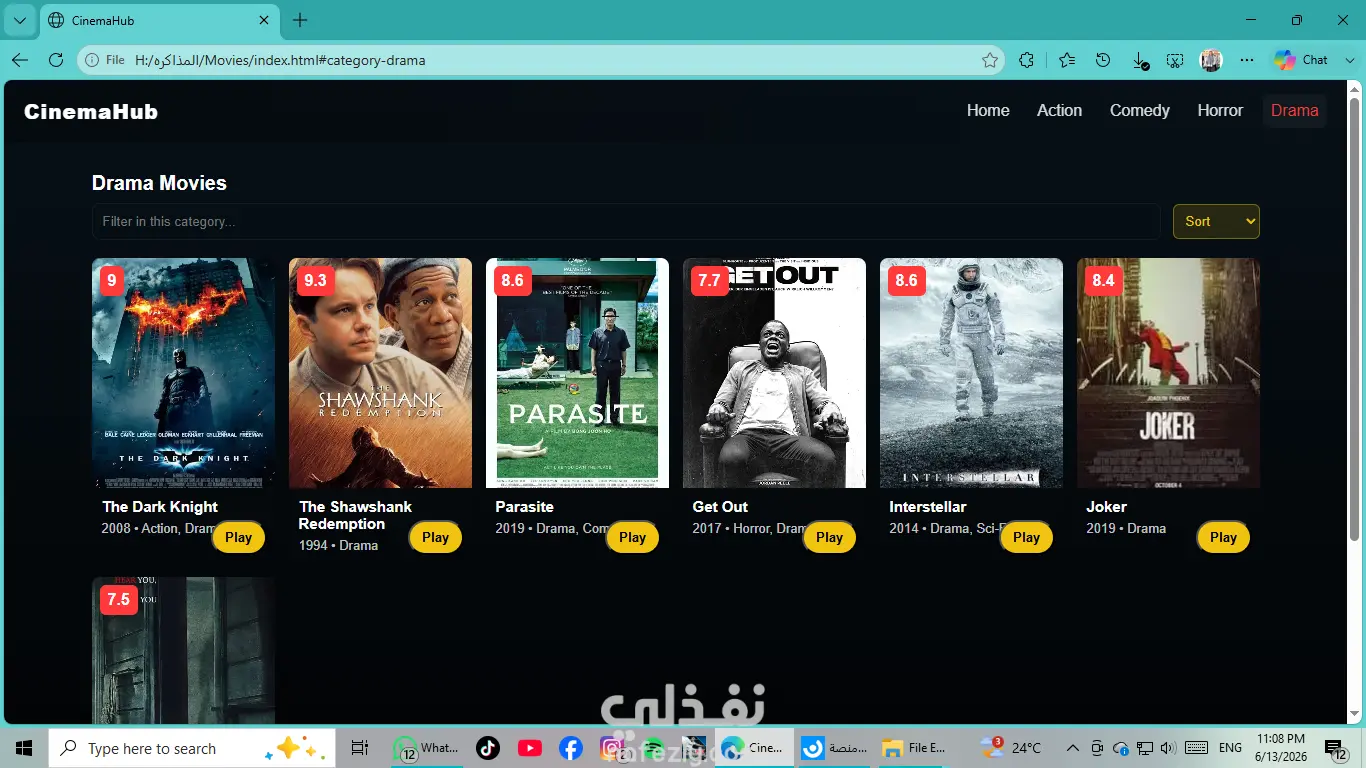Click the page vertical scrollbar
Image resolution: width=1366 pixels, height=768 pixels.
(x=1355, y=320)
